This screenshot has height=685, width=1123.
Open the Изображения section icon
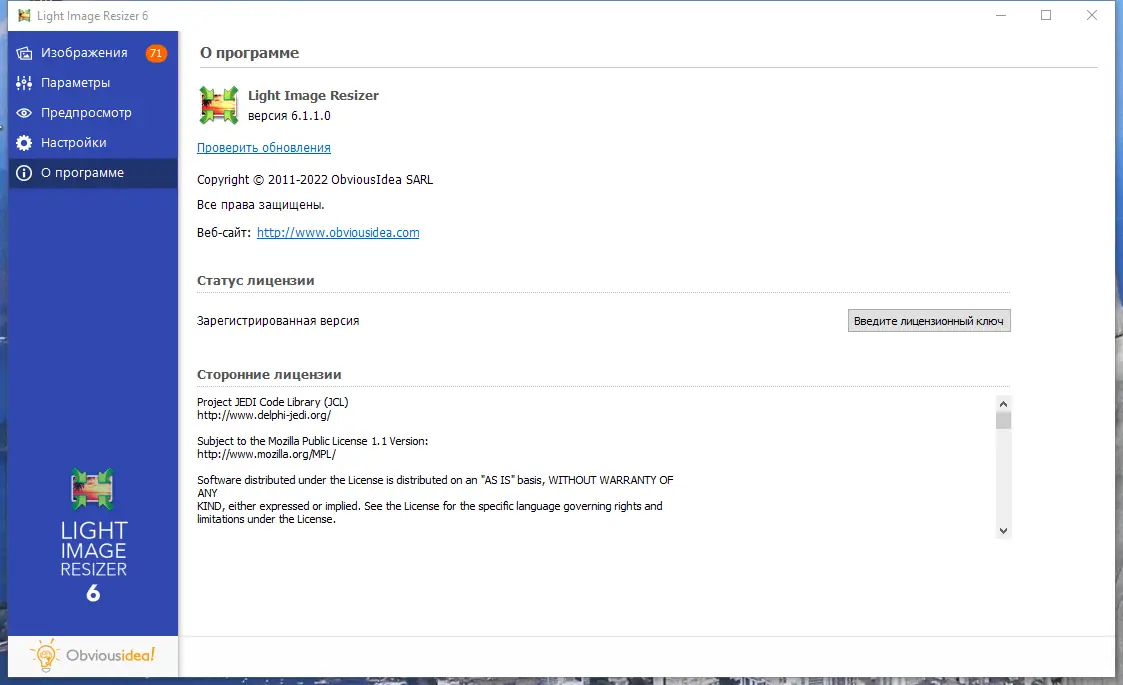pos(24,53)
